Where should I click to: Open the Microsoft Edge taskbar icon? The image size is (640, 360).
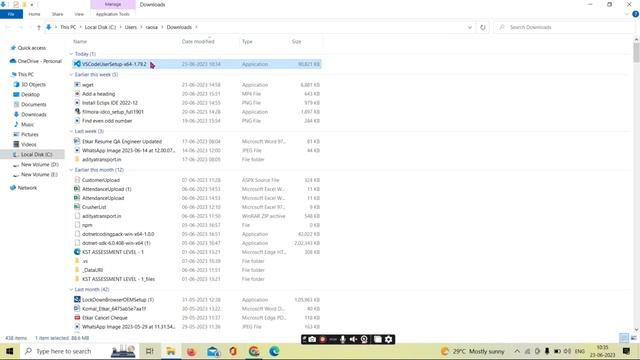pos(274,351)
